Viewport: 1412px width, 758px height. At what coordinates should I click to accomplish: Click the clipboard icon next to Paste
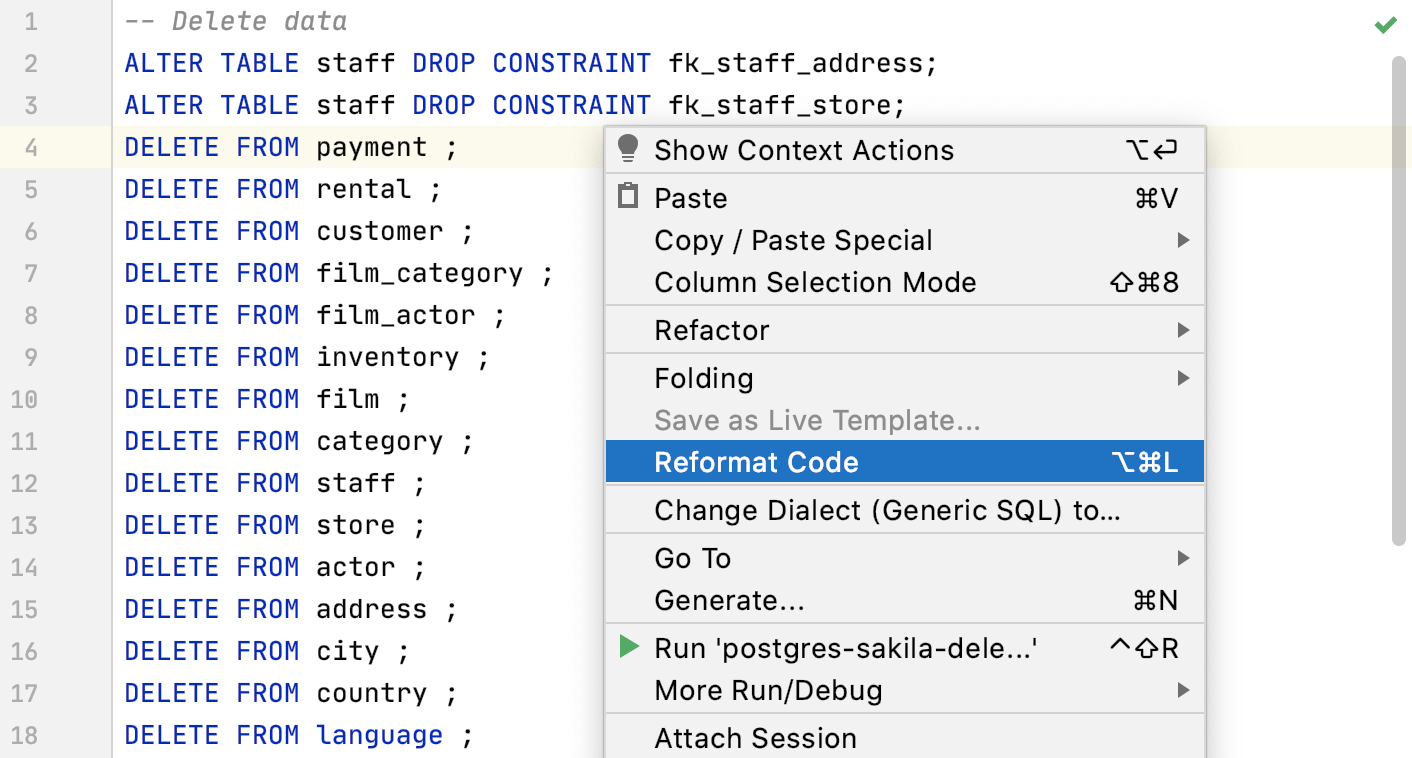click(x=628, y=197)
